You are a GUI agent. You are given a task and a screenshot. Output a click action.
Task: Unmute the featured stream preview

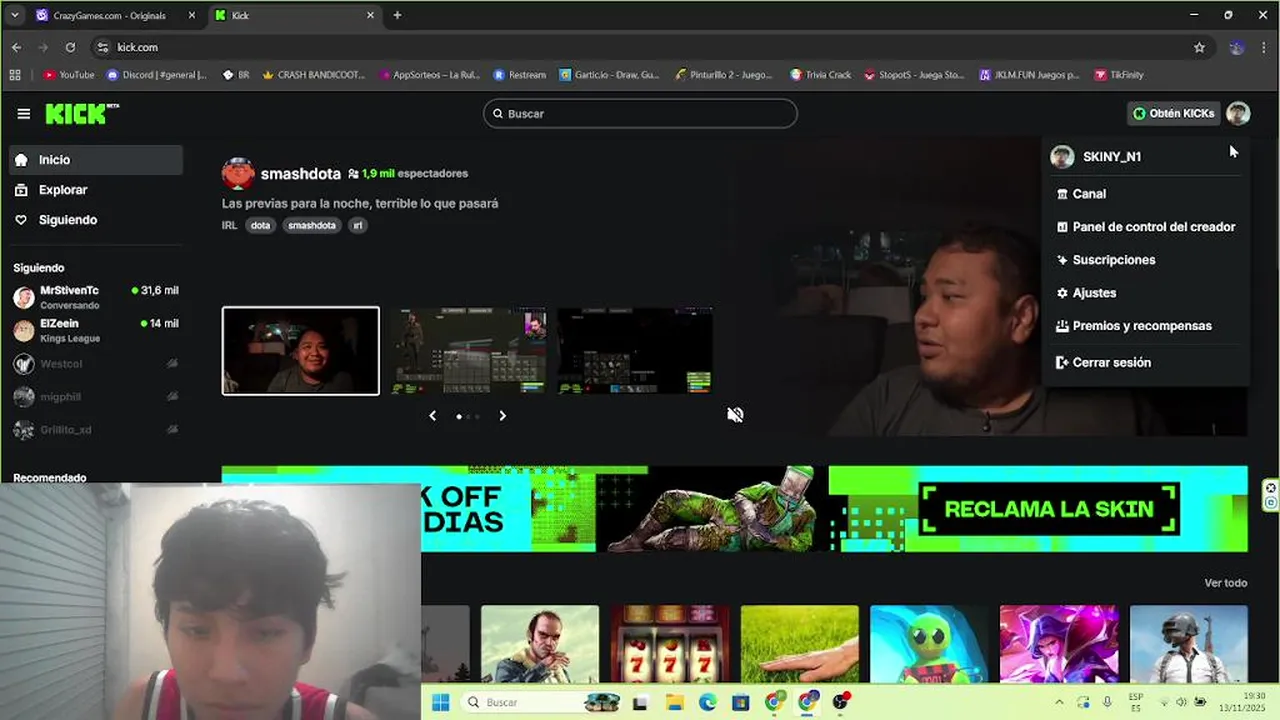735,415
